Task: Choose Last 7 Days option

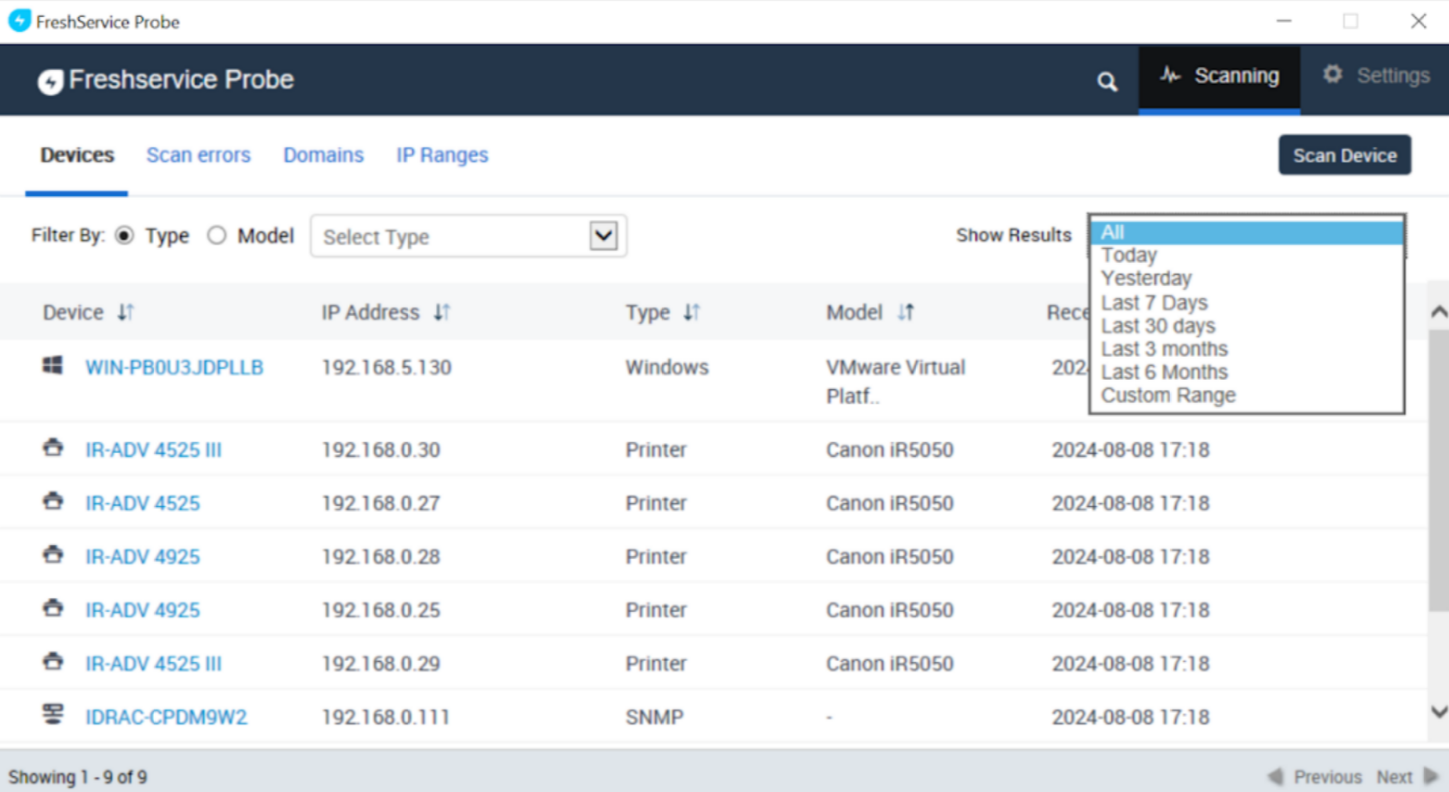Action: 1246,303
